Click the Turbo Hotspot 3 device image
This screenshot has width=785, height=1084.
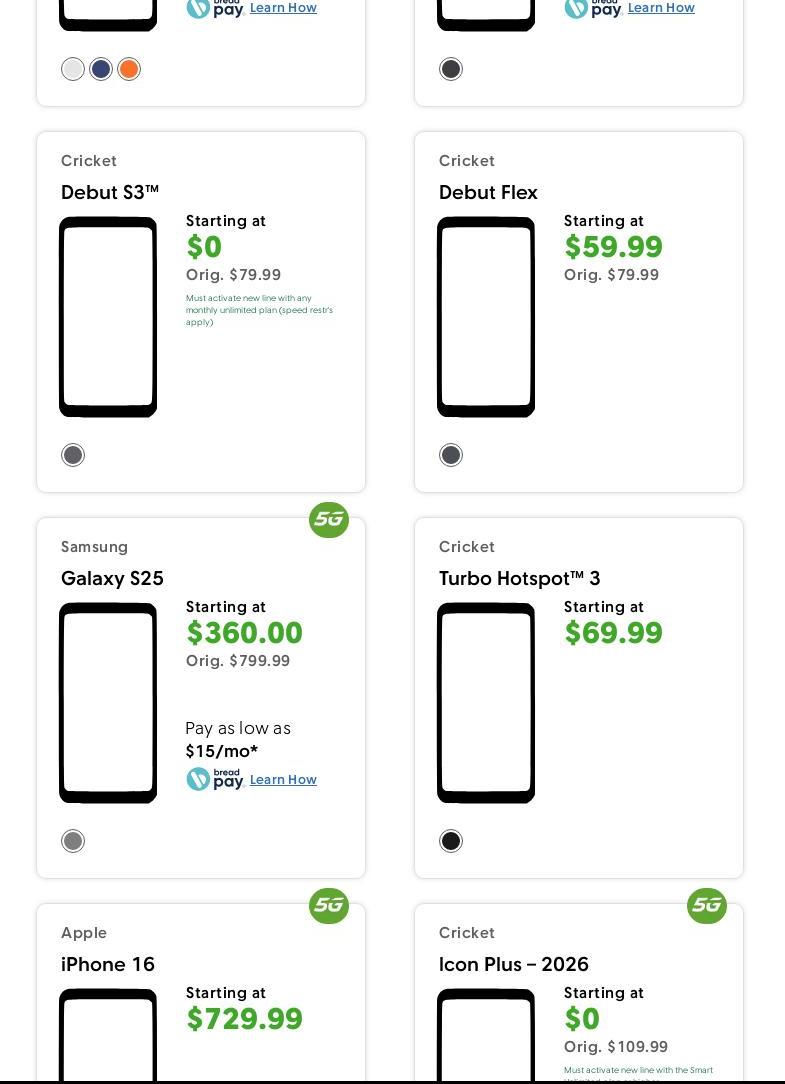pyautogui.click(x=486, y=702)
